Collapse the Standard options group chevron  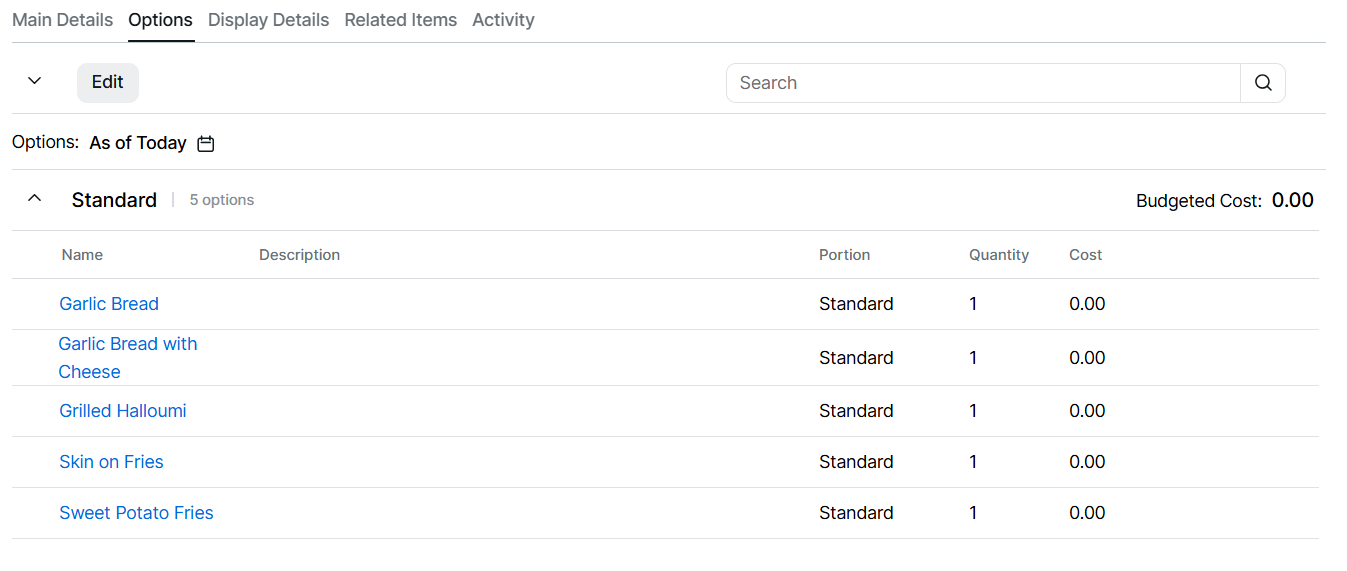35,199
